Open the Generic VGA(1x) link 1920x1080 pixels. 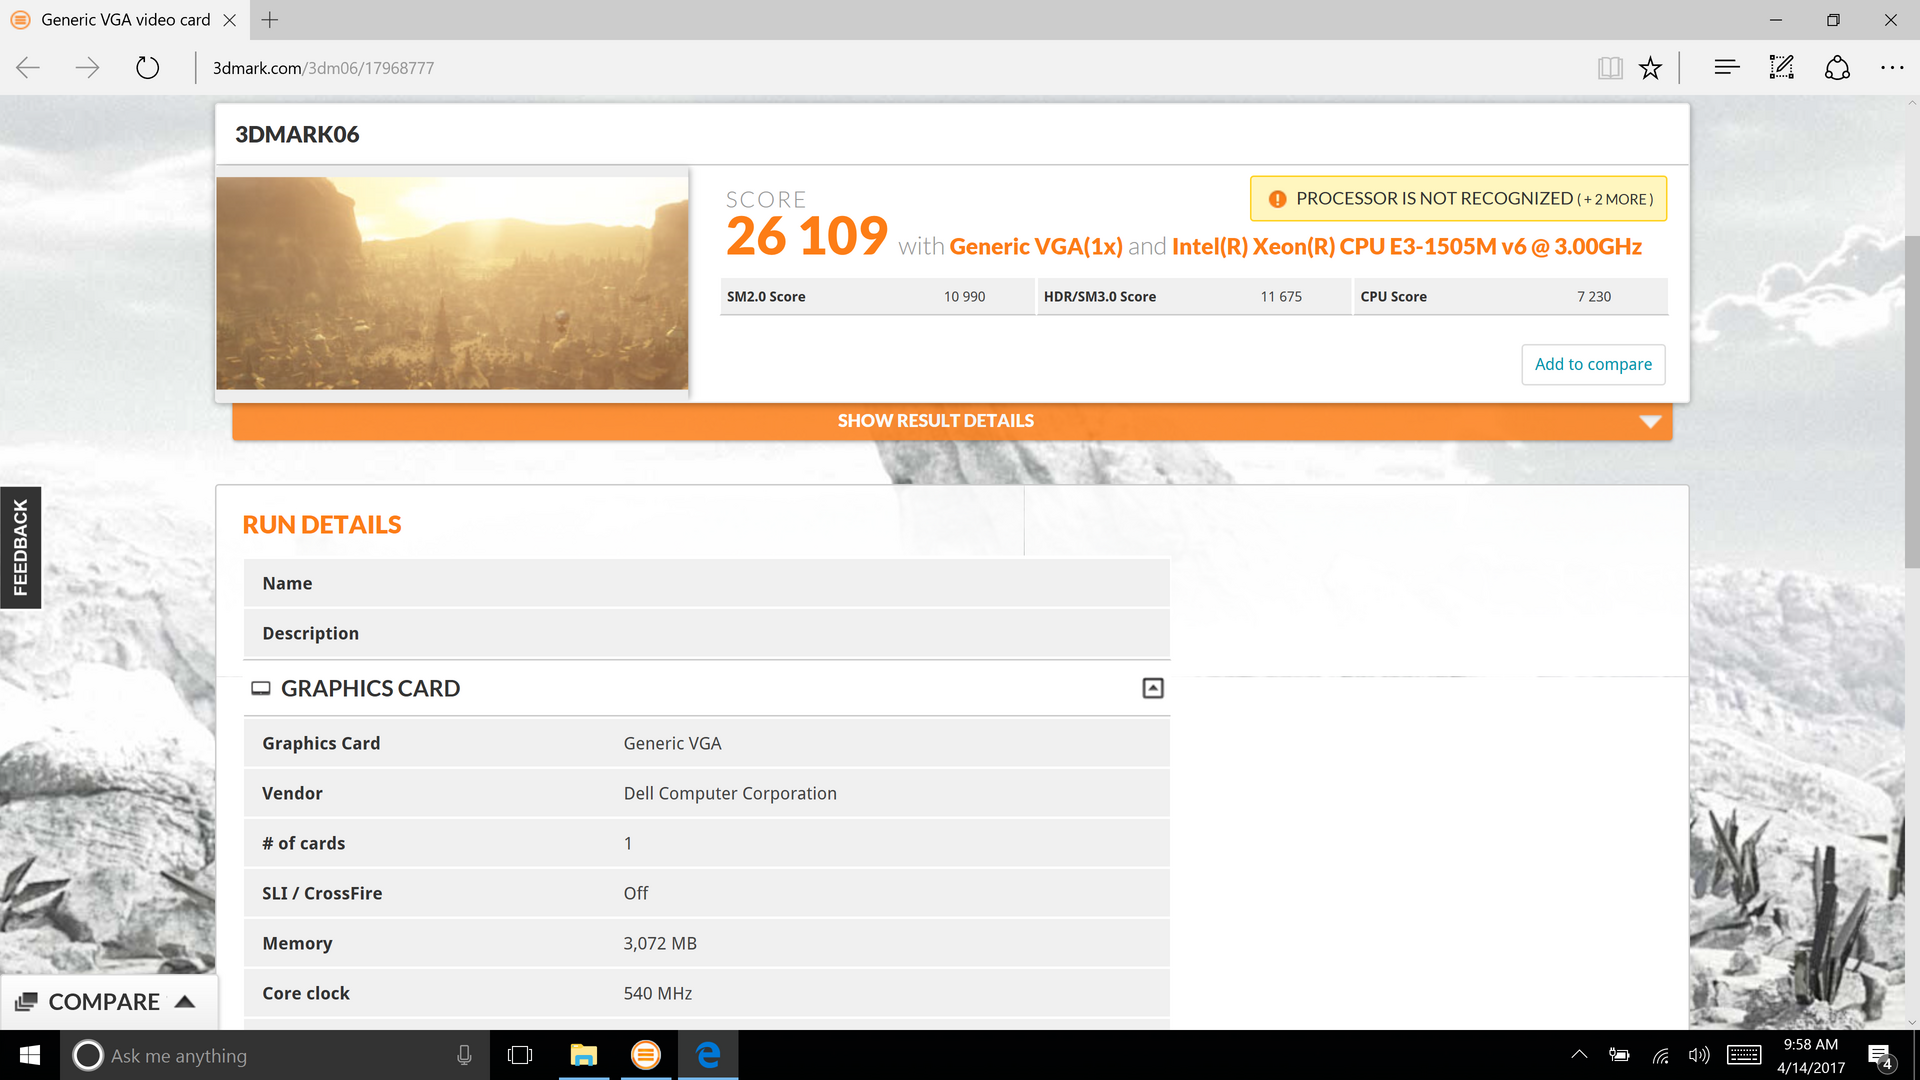tap(1035, 247)
